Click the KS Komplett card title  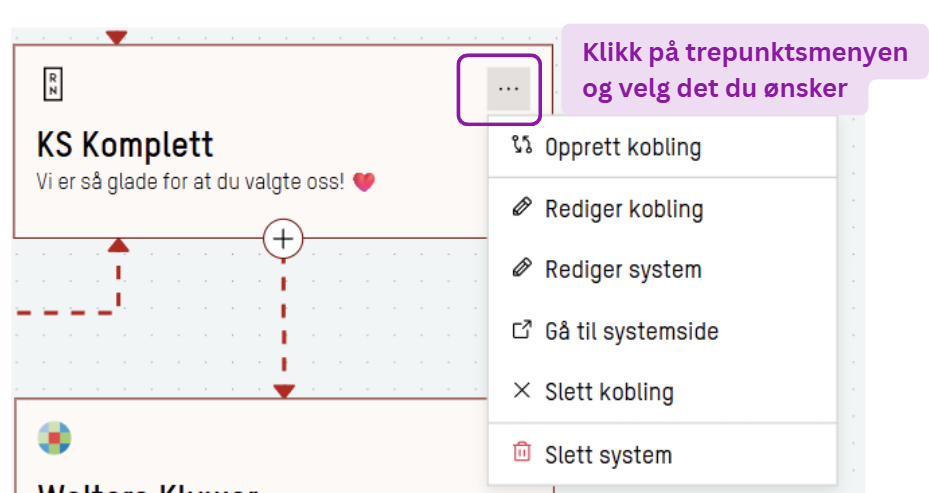coord(125,145)
